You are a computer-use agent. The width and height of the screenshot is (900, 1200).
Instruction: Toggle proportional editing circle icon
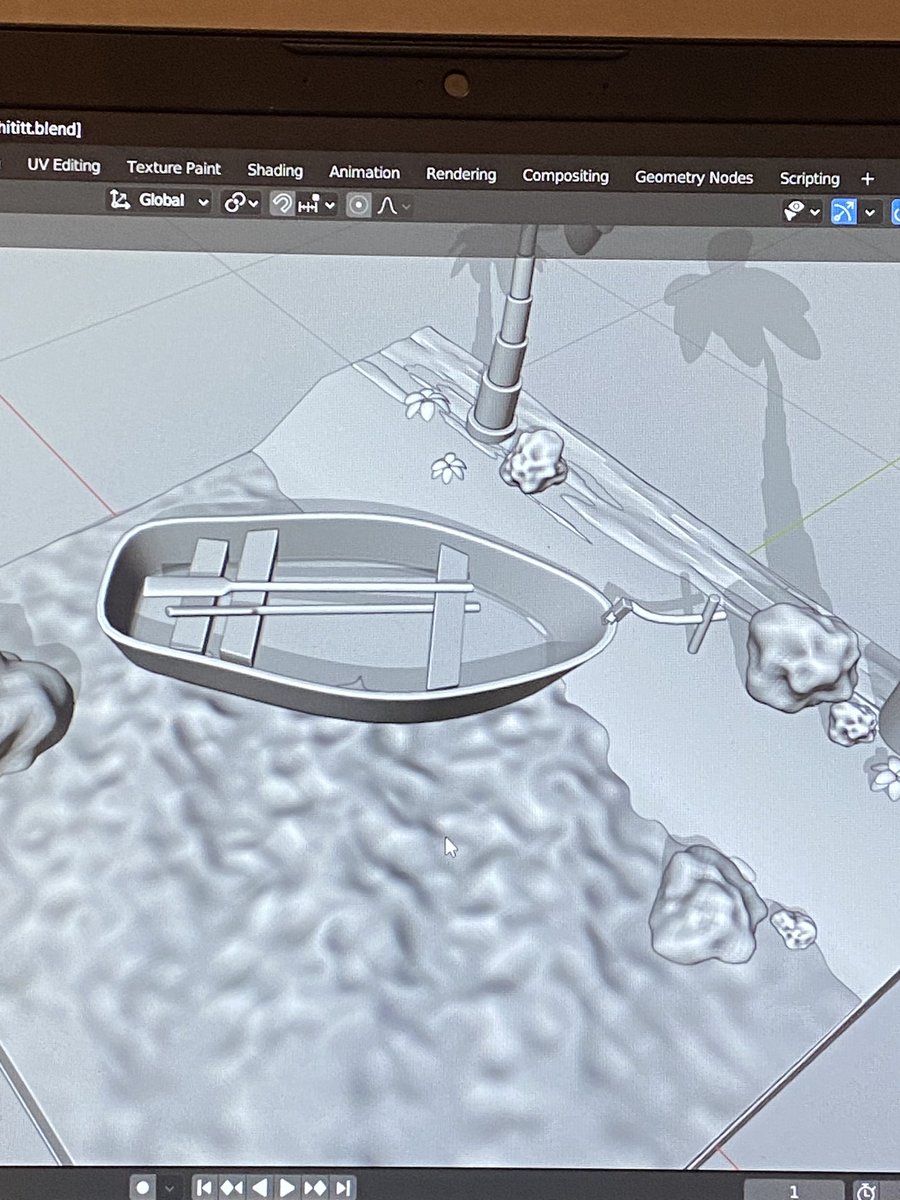[359, 206]
